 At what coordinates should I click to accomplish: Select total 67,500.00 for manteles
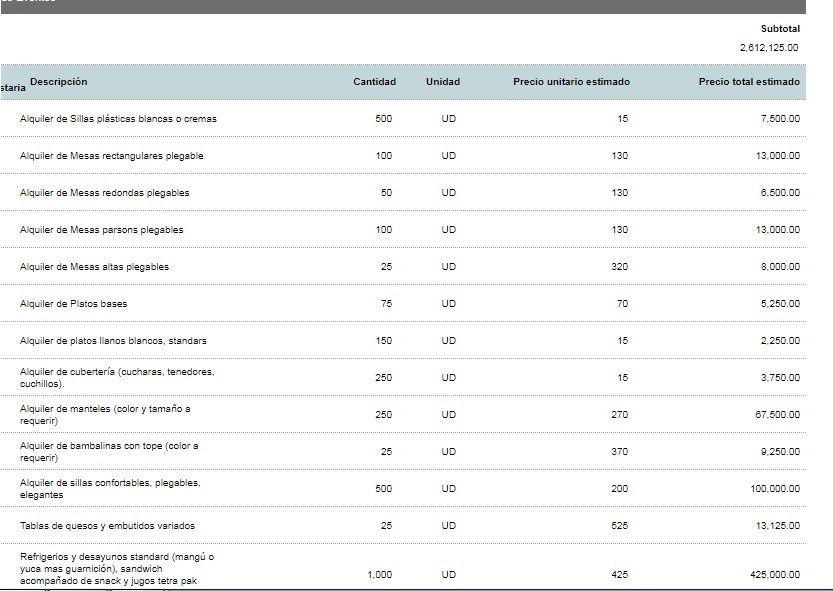779,415
